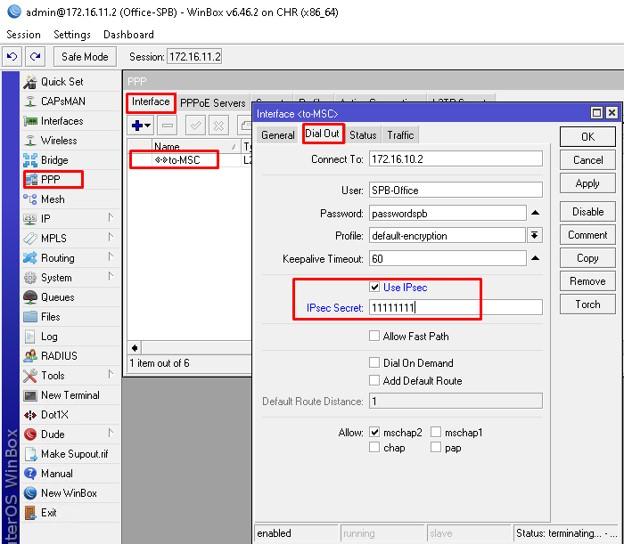The width and height of the screenshot is (624, 544).
Task: Click the blue plus add icon
Action: pos(141,126)
